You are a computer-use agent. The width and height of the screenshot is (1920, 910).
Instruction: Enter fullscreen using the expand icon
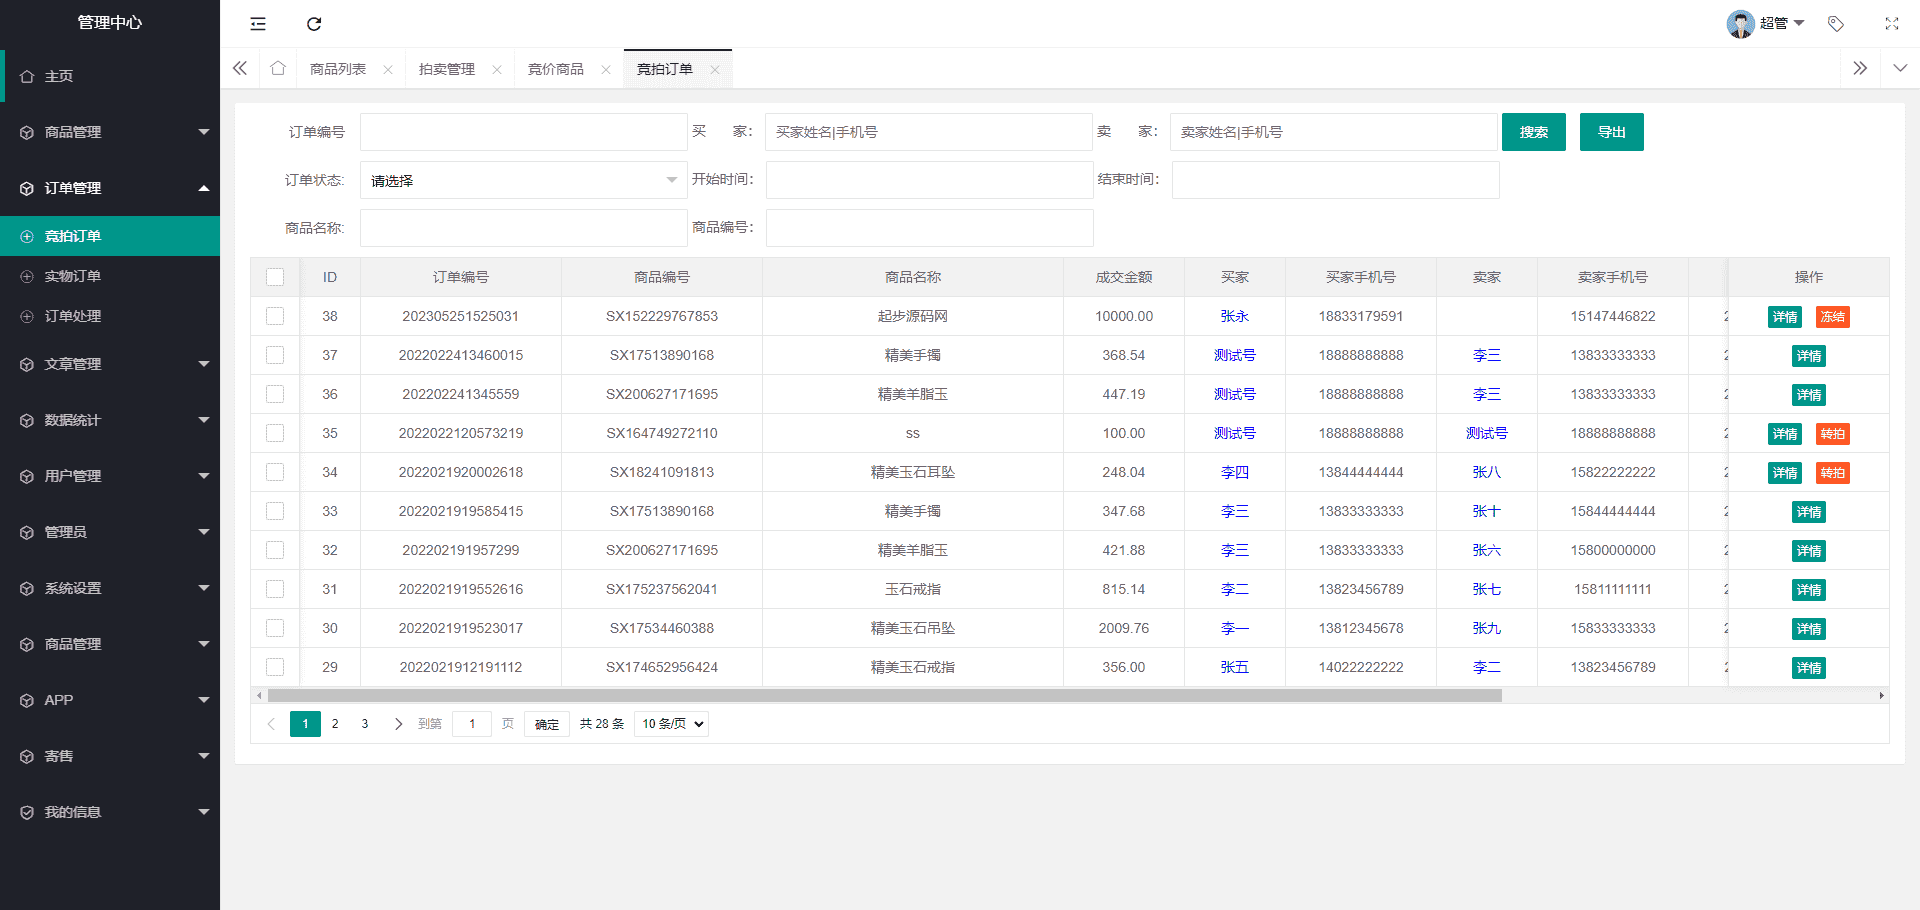coord(1891,24)
